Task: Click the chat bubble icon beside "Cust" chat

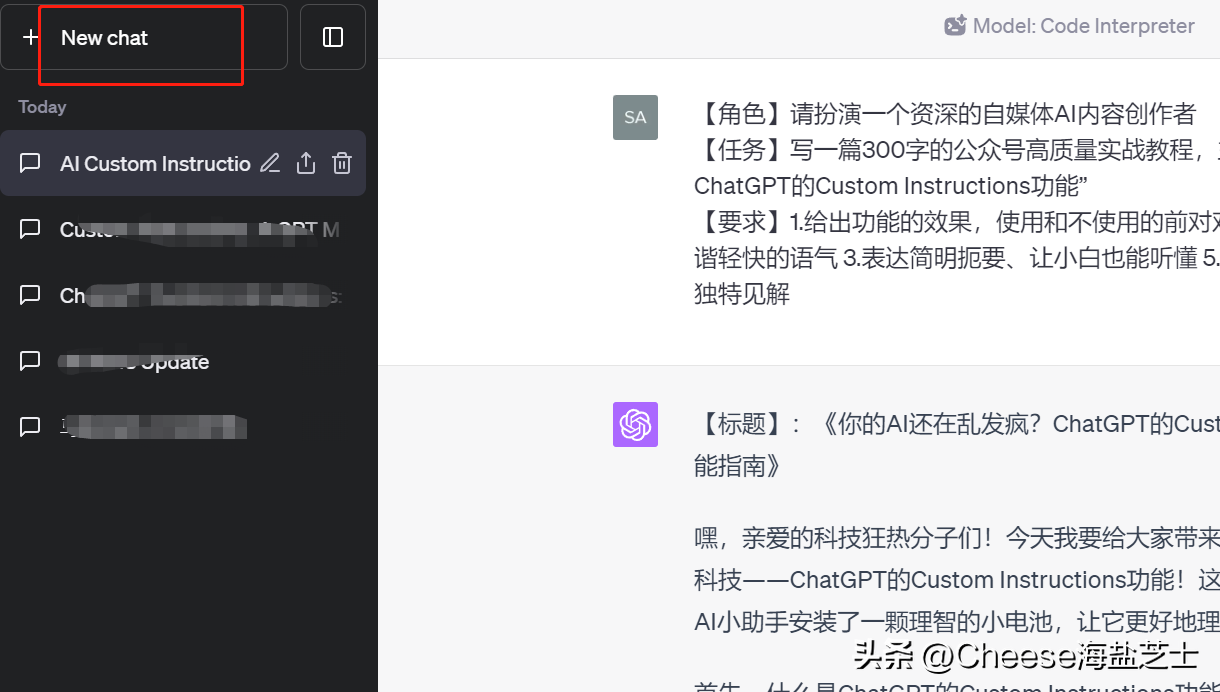Action: [31, 230]
